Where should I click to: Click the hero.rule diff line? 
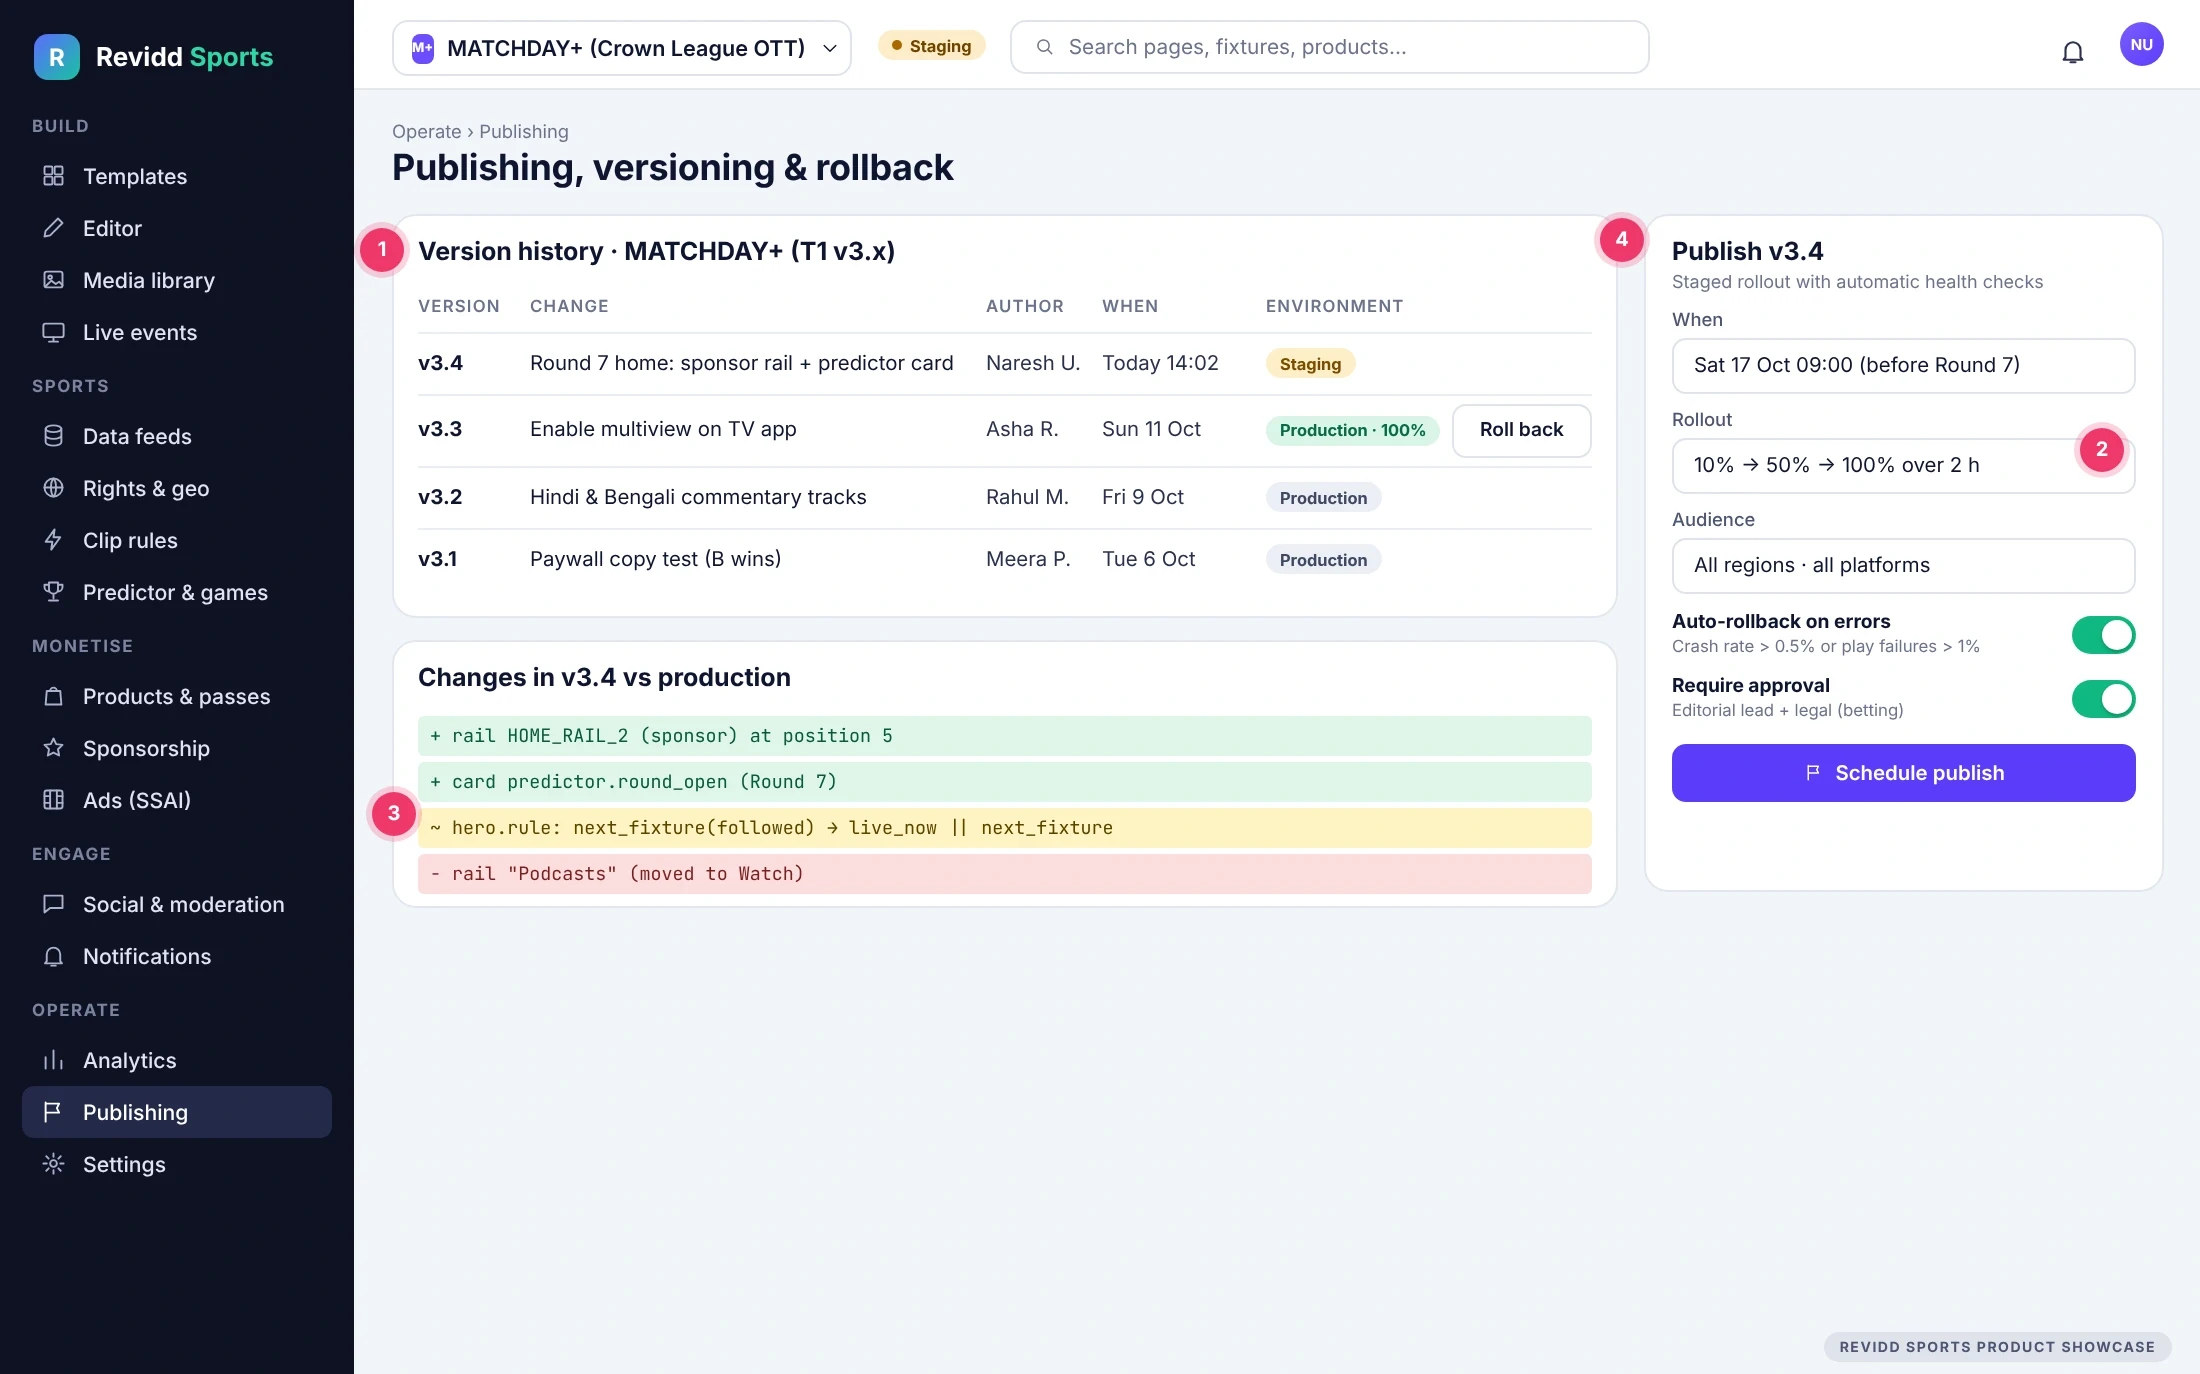click(x=1004, y=828)
